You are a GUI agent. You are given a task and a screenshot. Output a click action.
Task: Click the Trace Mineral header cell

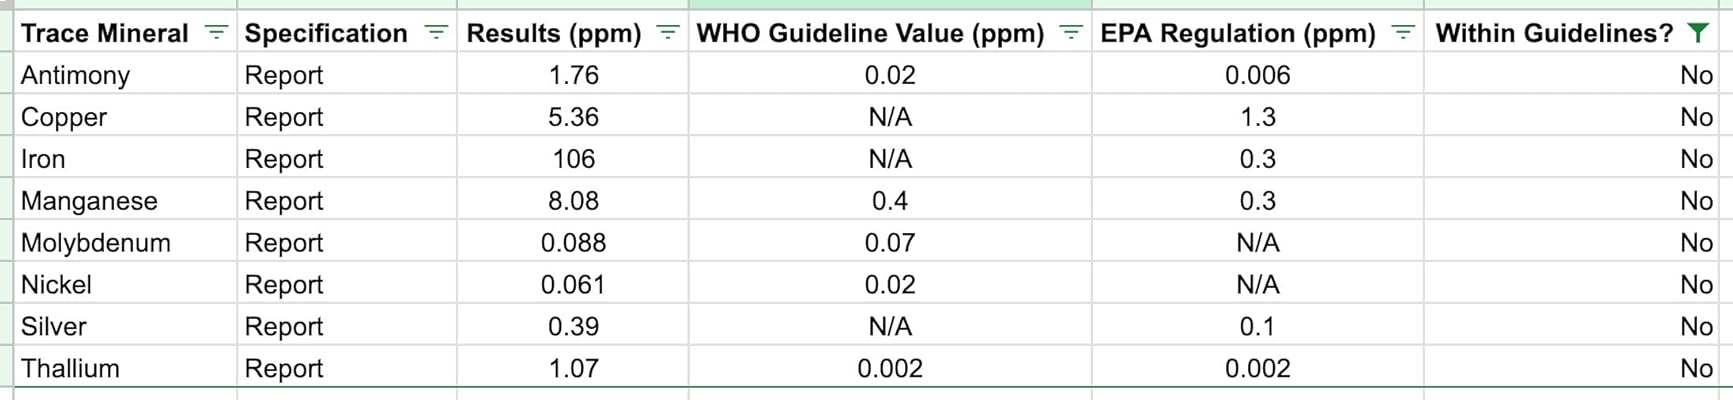(x=105, y=33)
